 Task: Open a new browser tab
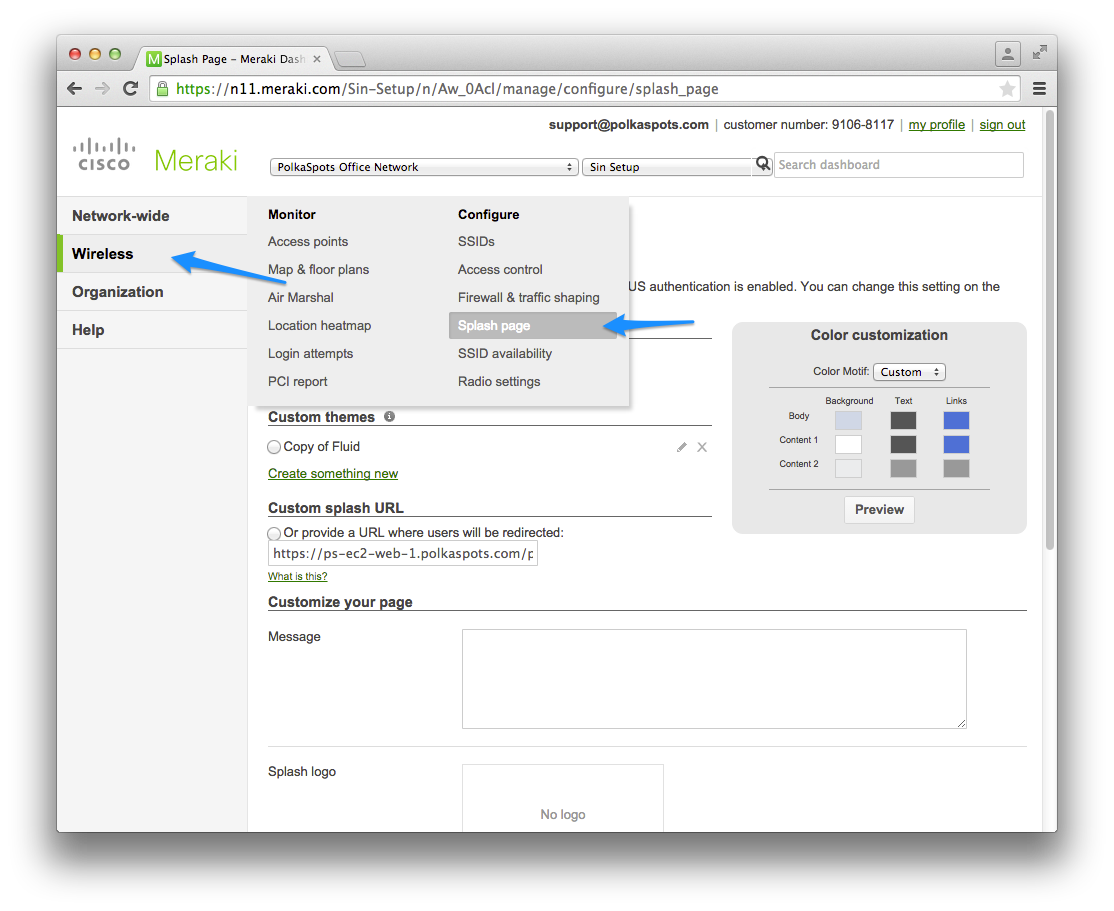click(x=350, y=59)
